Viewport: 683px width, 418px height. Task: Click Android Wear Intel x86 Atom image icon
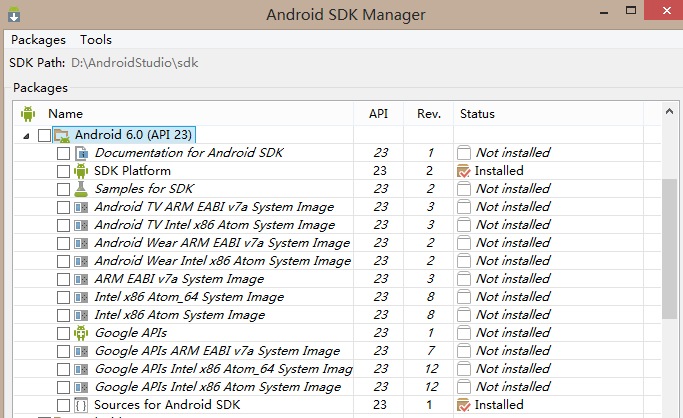point(81,261)
